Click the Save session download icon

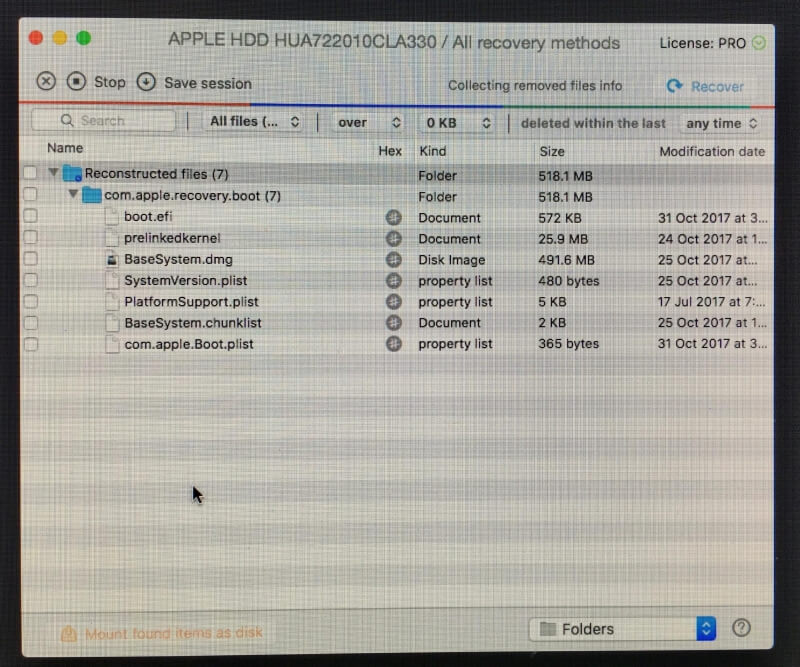click(146, 82)
